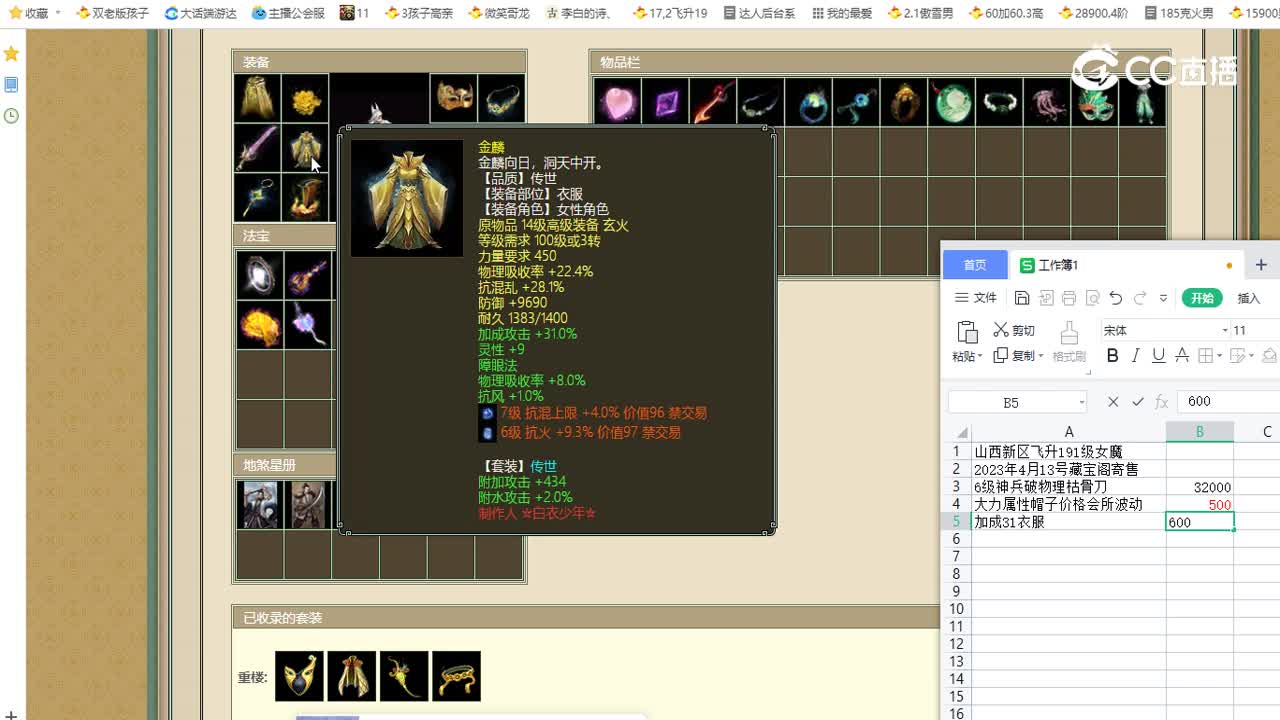This screenshot has width=1280, height=720.
Task: Click the scissors 剪切 cut button
Action: pyautogui.click(x=1014, y=330)
